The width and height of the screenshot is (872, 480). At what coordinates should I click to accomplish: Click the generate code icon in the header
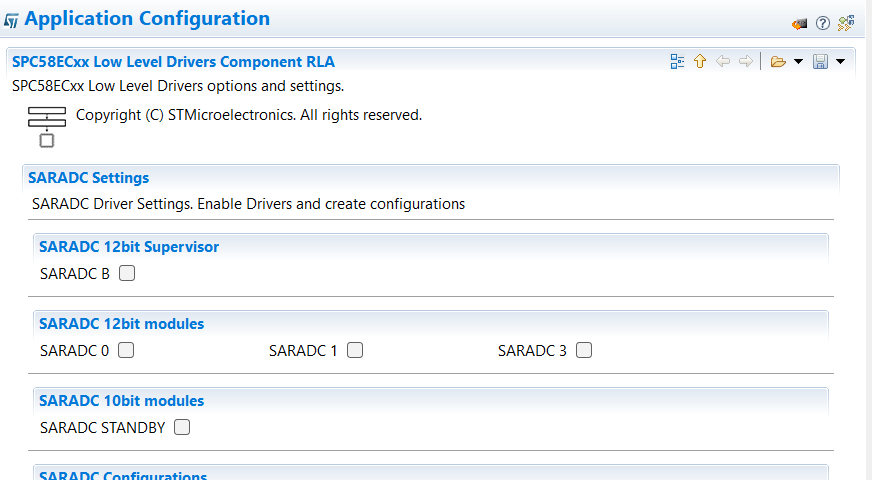(799, 23)
